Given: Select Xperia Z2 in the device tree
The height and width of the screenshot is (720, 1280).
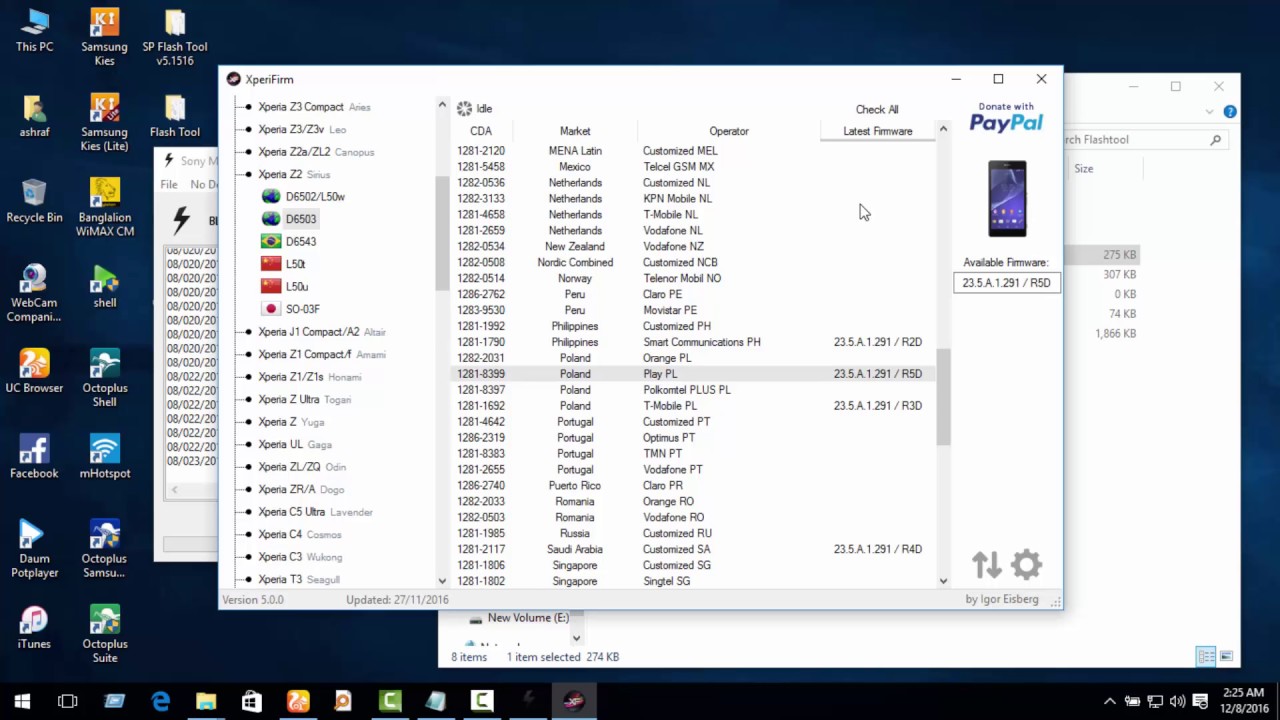Looking at the screenshot, I should [x=280, y=174].
